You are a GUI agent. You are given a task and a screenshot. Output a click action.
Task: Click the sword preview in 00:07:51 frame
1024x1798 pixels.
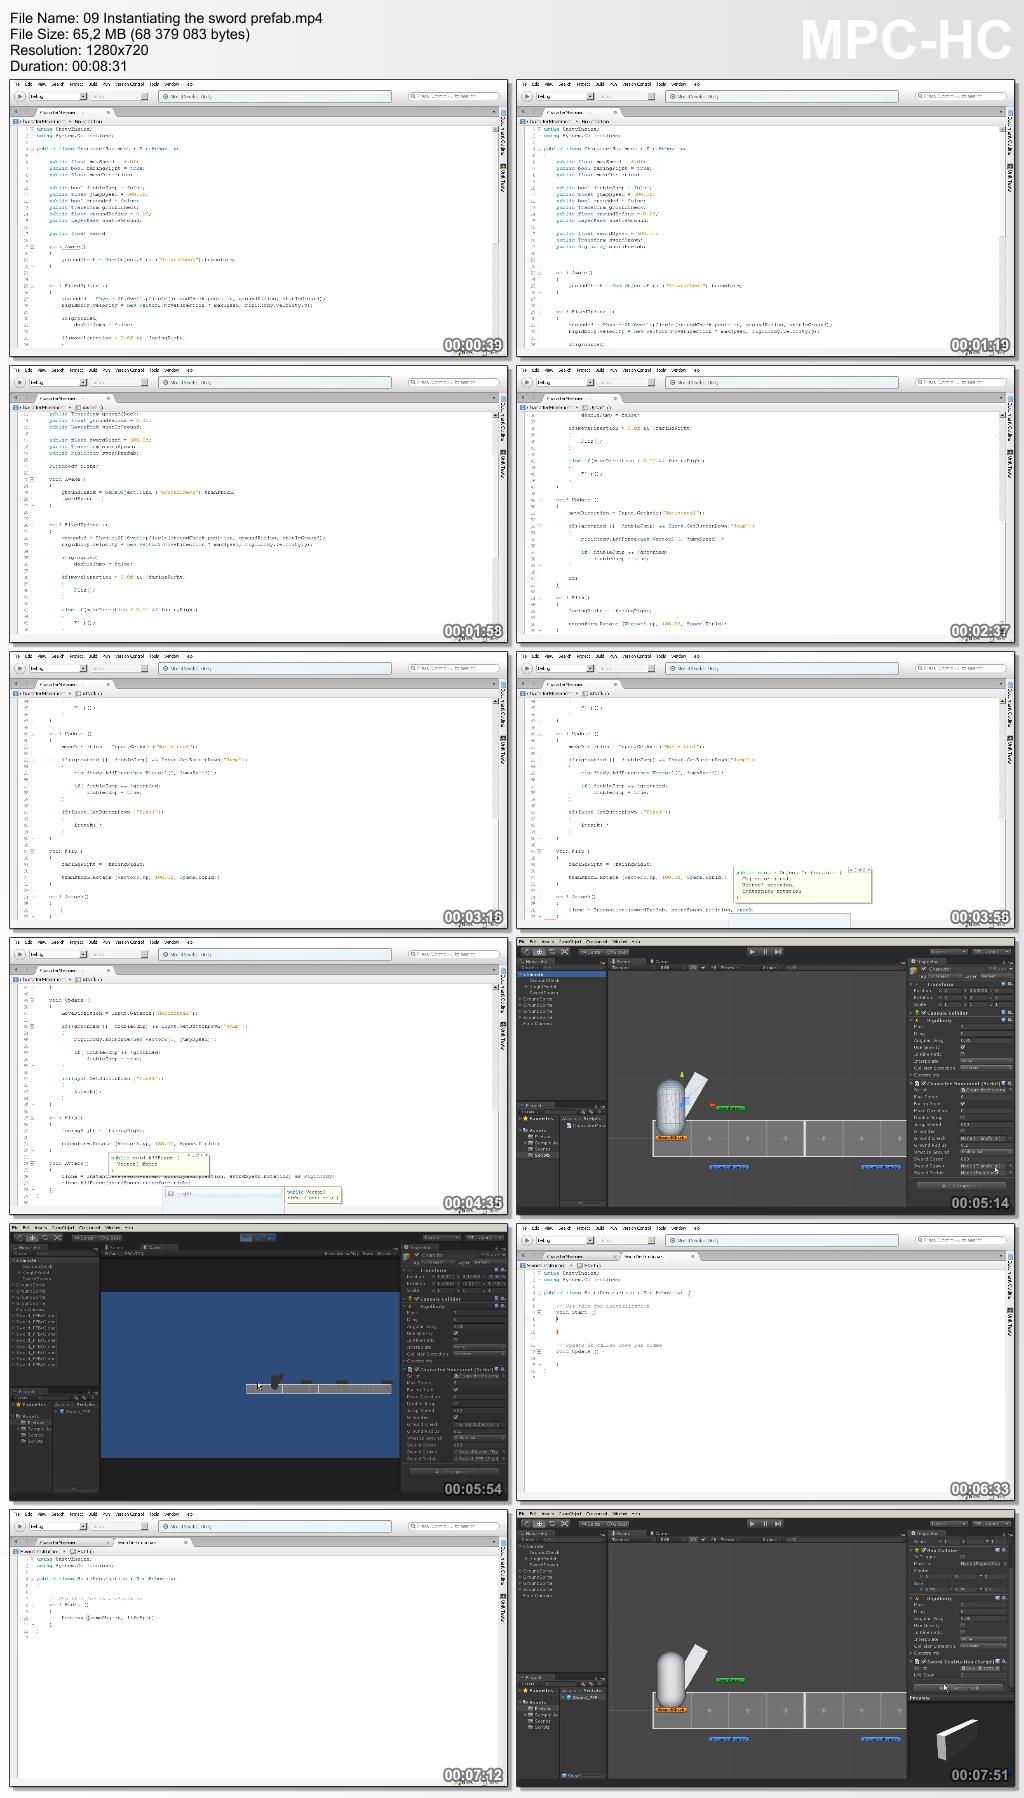pos(957,1740)
